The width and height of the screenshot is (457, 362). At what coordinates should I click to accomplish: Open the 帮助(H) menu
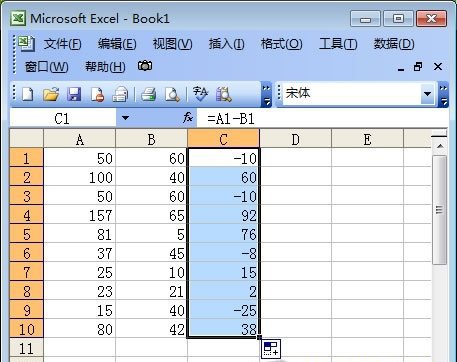click(105, 67)
